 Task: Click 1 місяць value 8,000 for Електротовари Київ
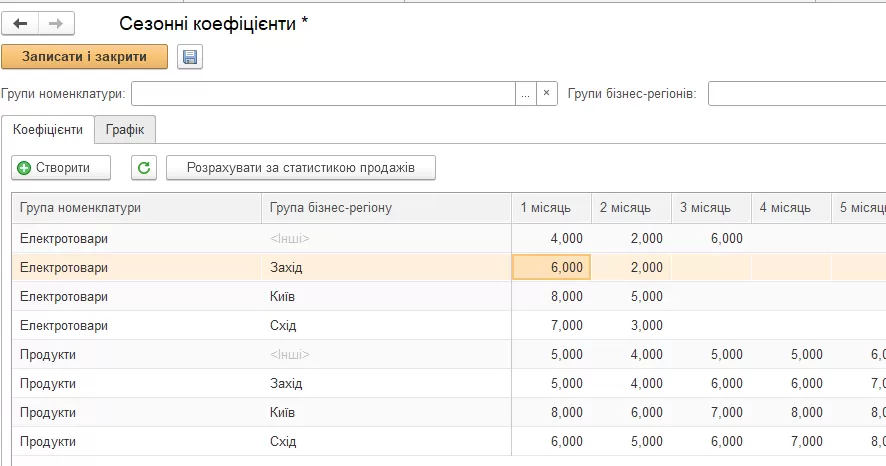[x=551, y=297]
